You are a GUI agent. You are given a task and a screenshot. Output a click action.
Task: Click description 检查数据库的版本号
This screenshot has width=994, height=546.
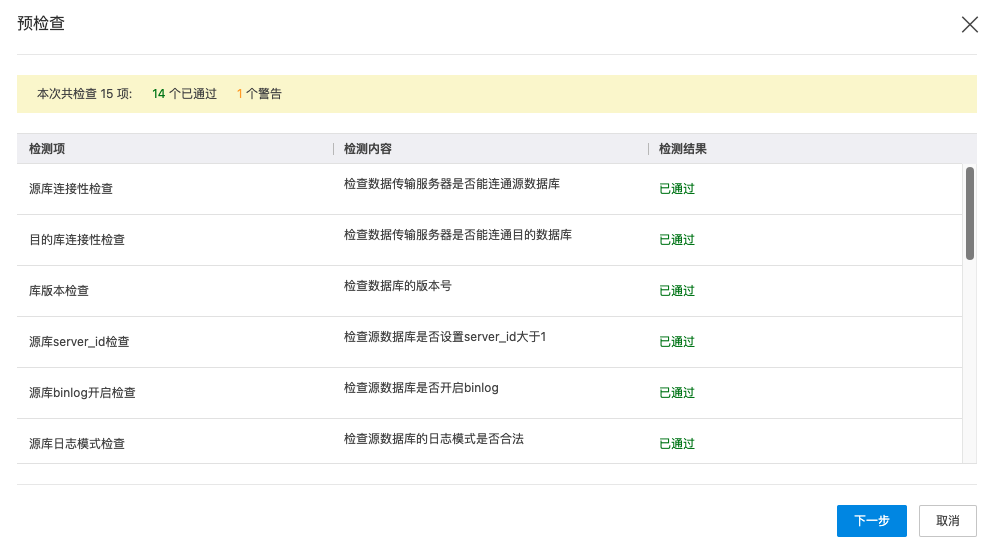point(397,286)
